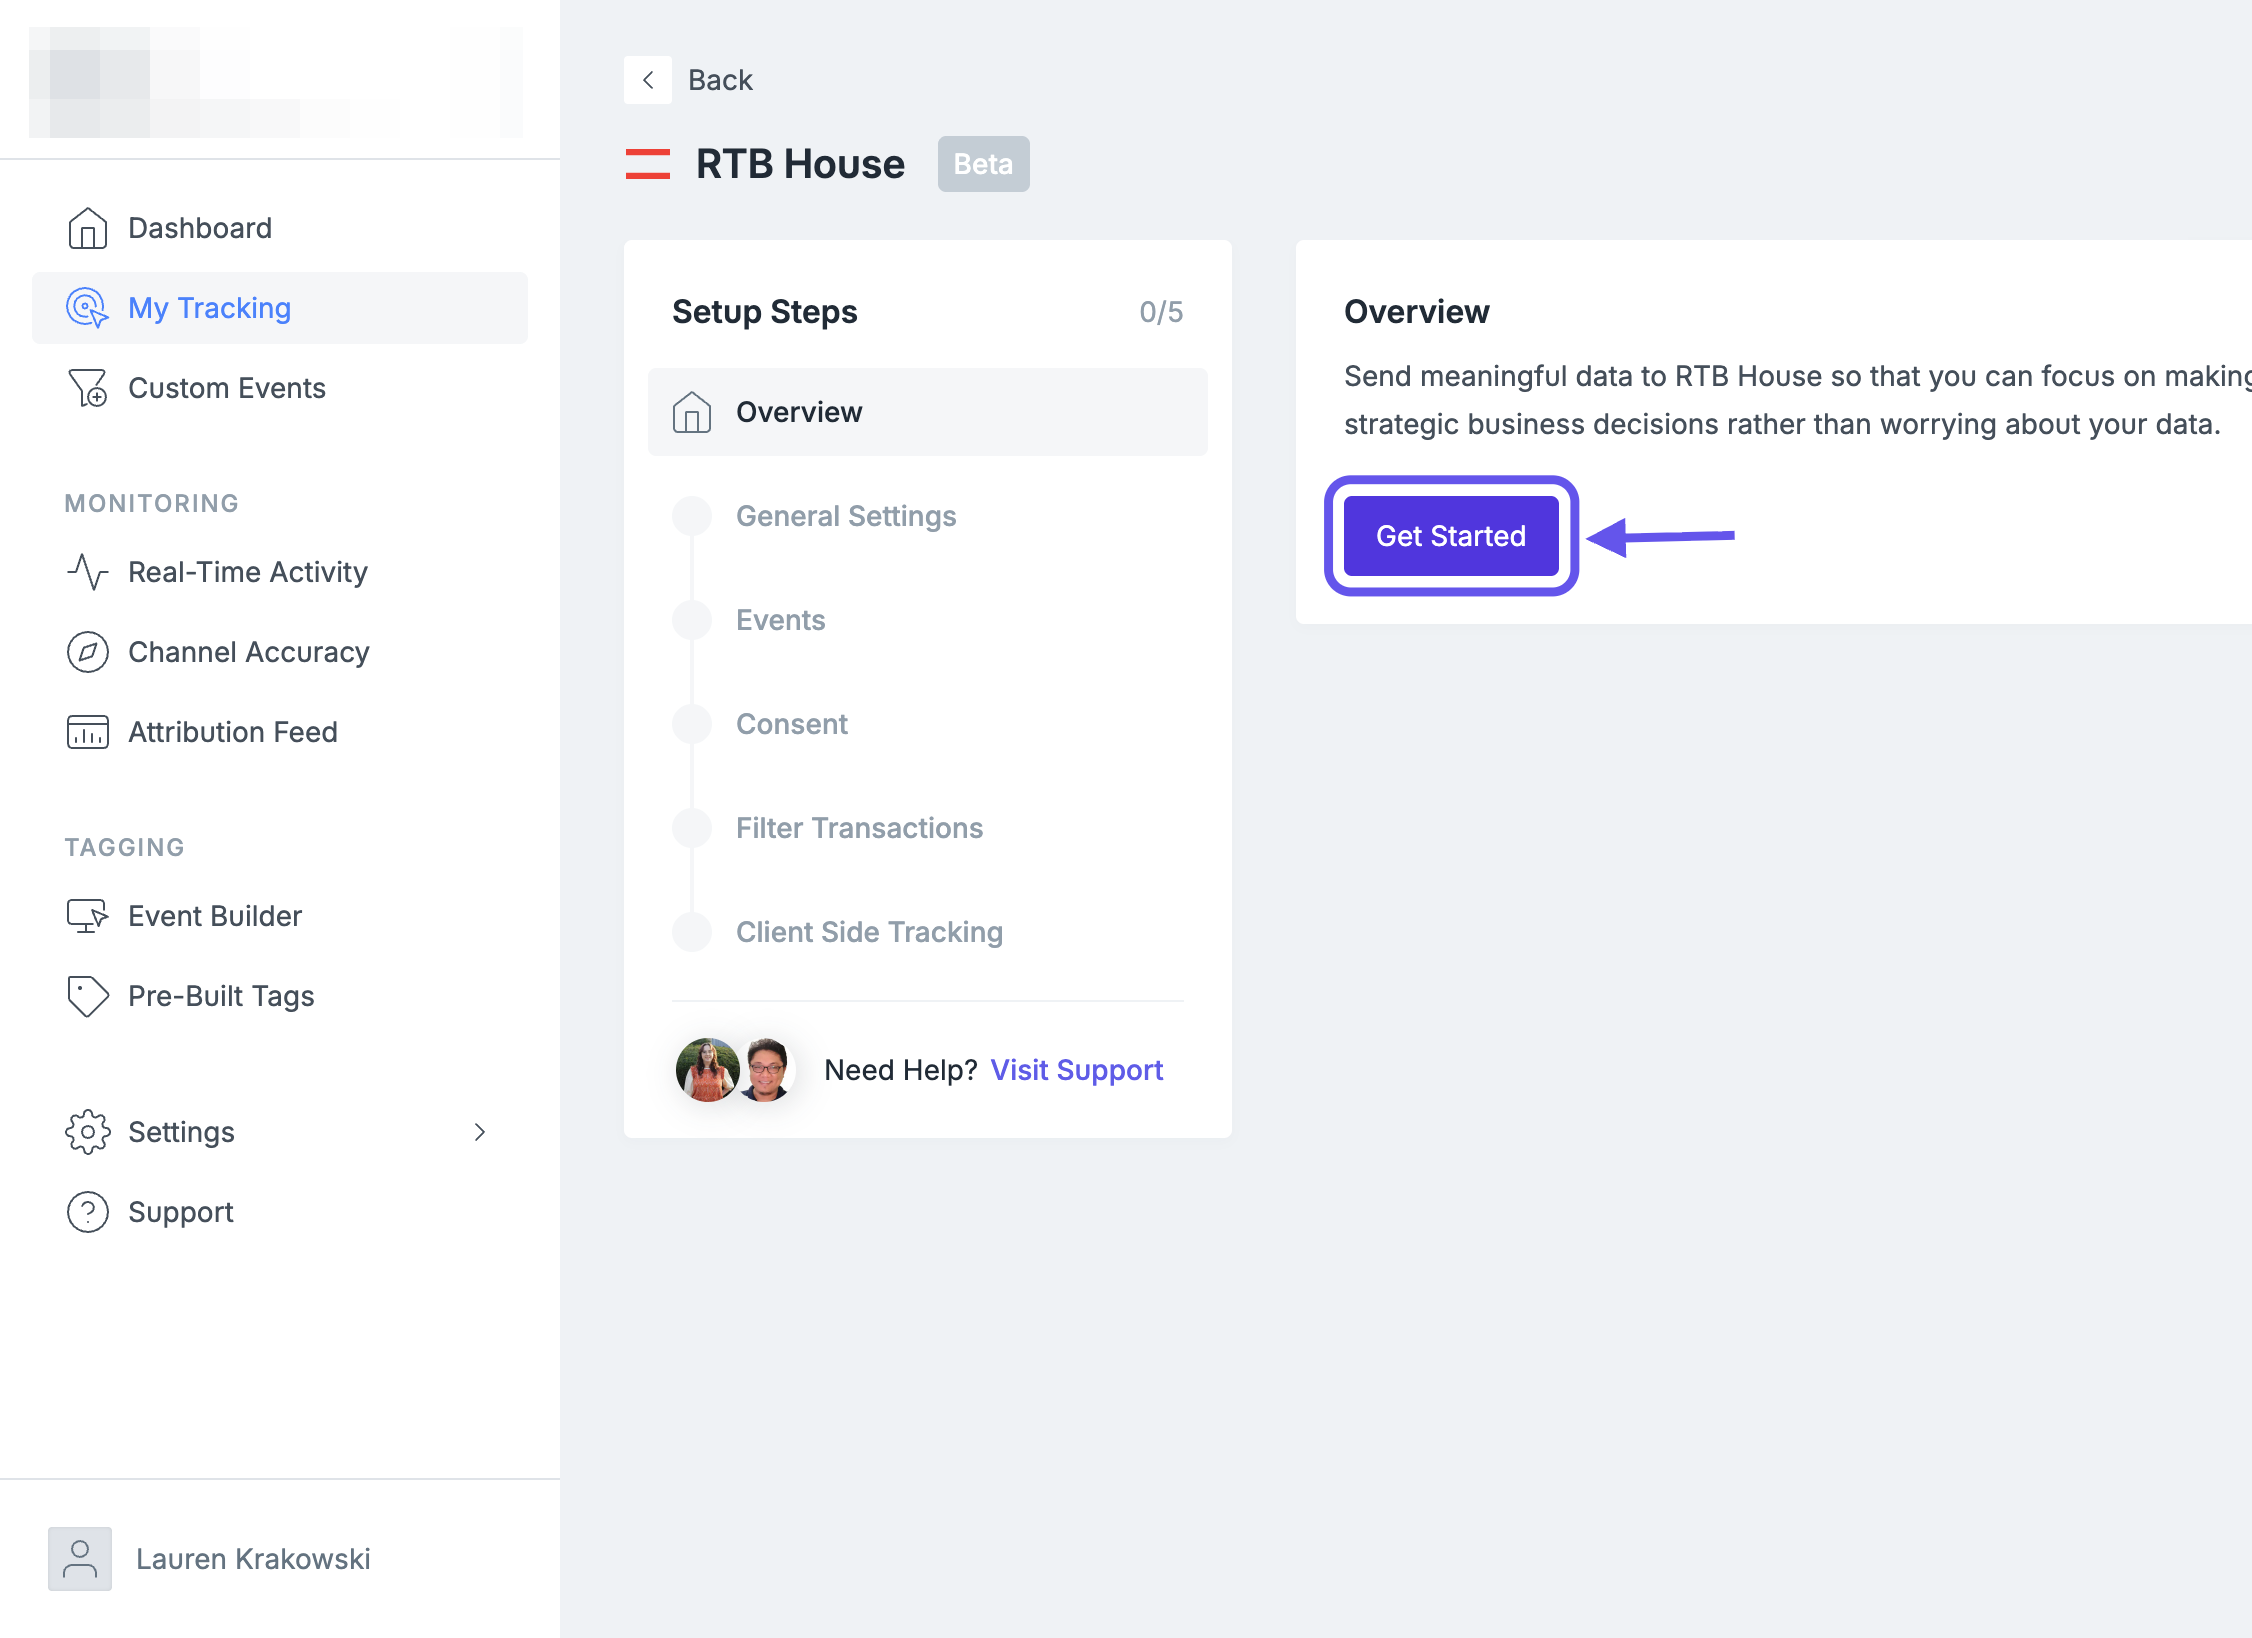Click the Pre-Built Tags tag icon
2252x1638 pixels.
[88, 996]
